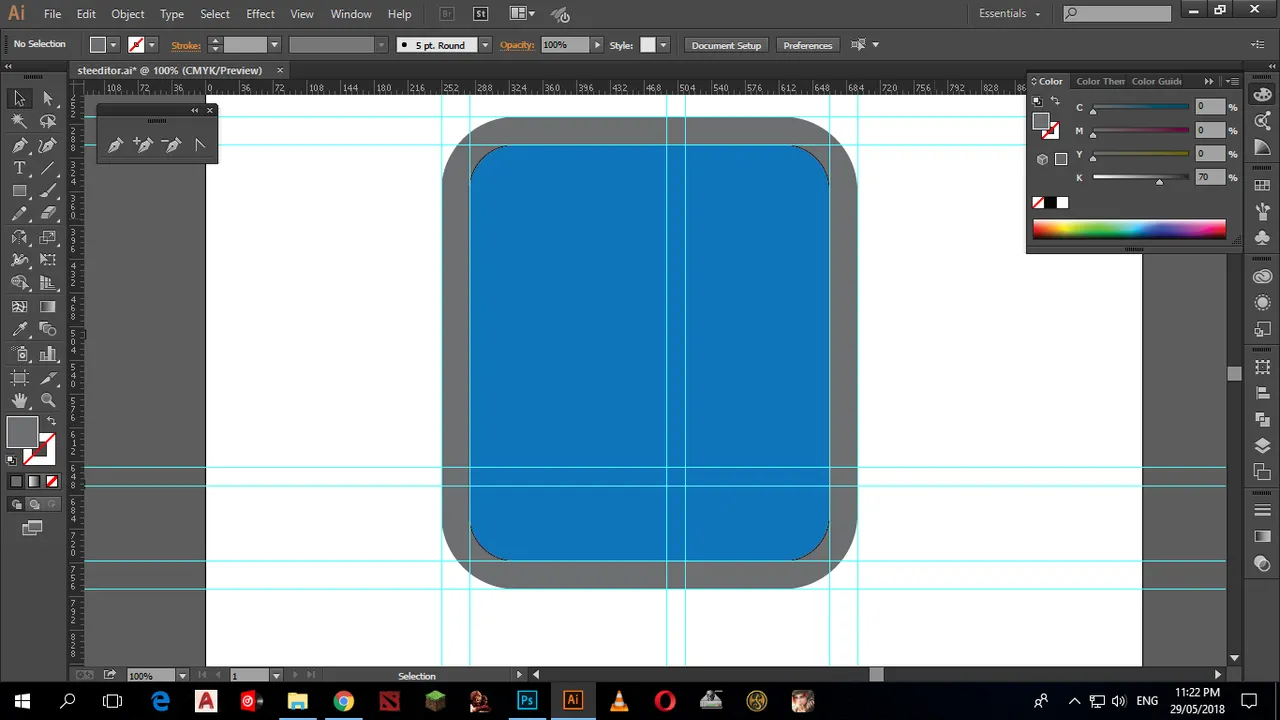Click the CMYK color spectrum bar
The image size is (1280, 720).
pos(1129,229)
